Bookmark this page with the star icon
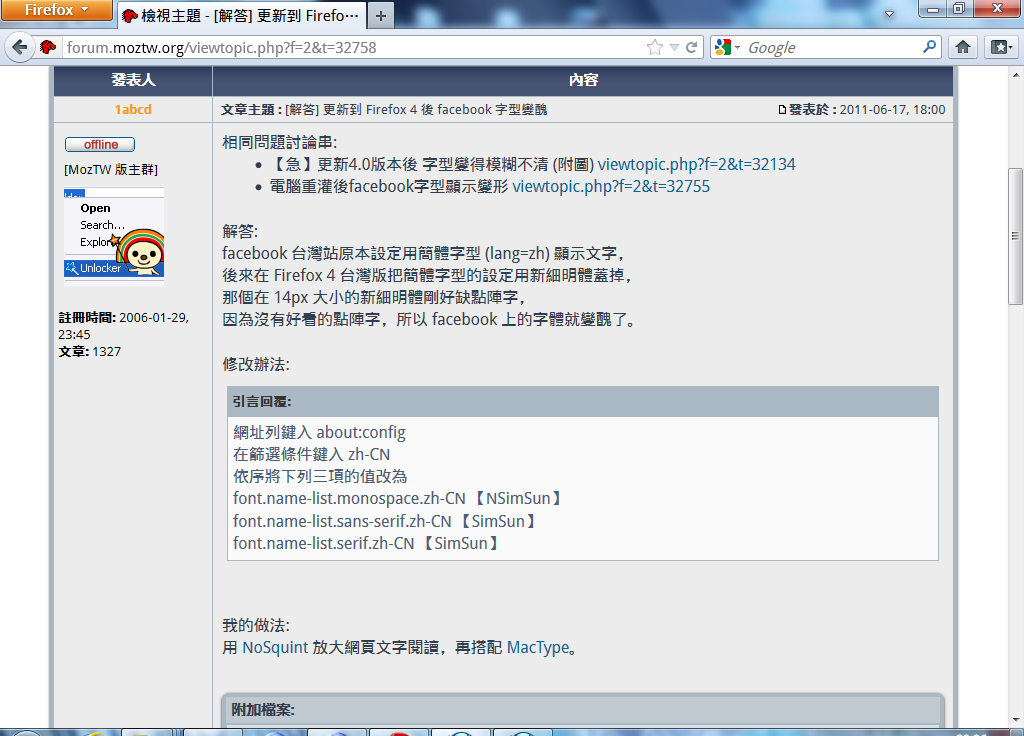The width and height of the screenshot is (1024, 736). [654, 47]
